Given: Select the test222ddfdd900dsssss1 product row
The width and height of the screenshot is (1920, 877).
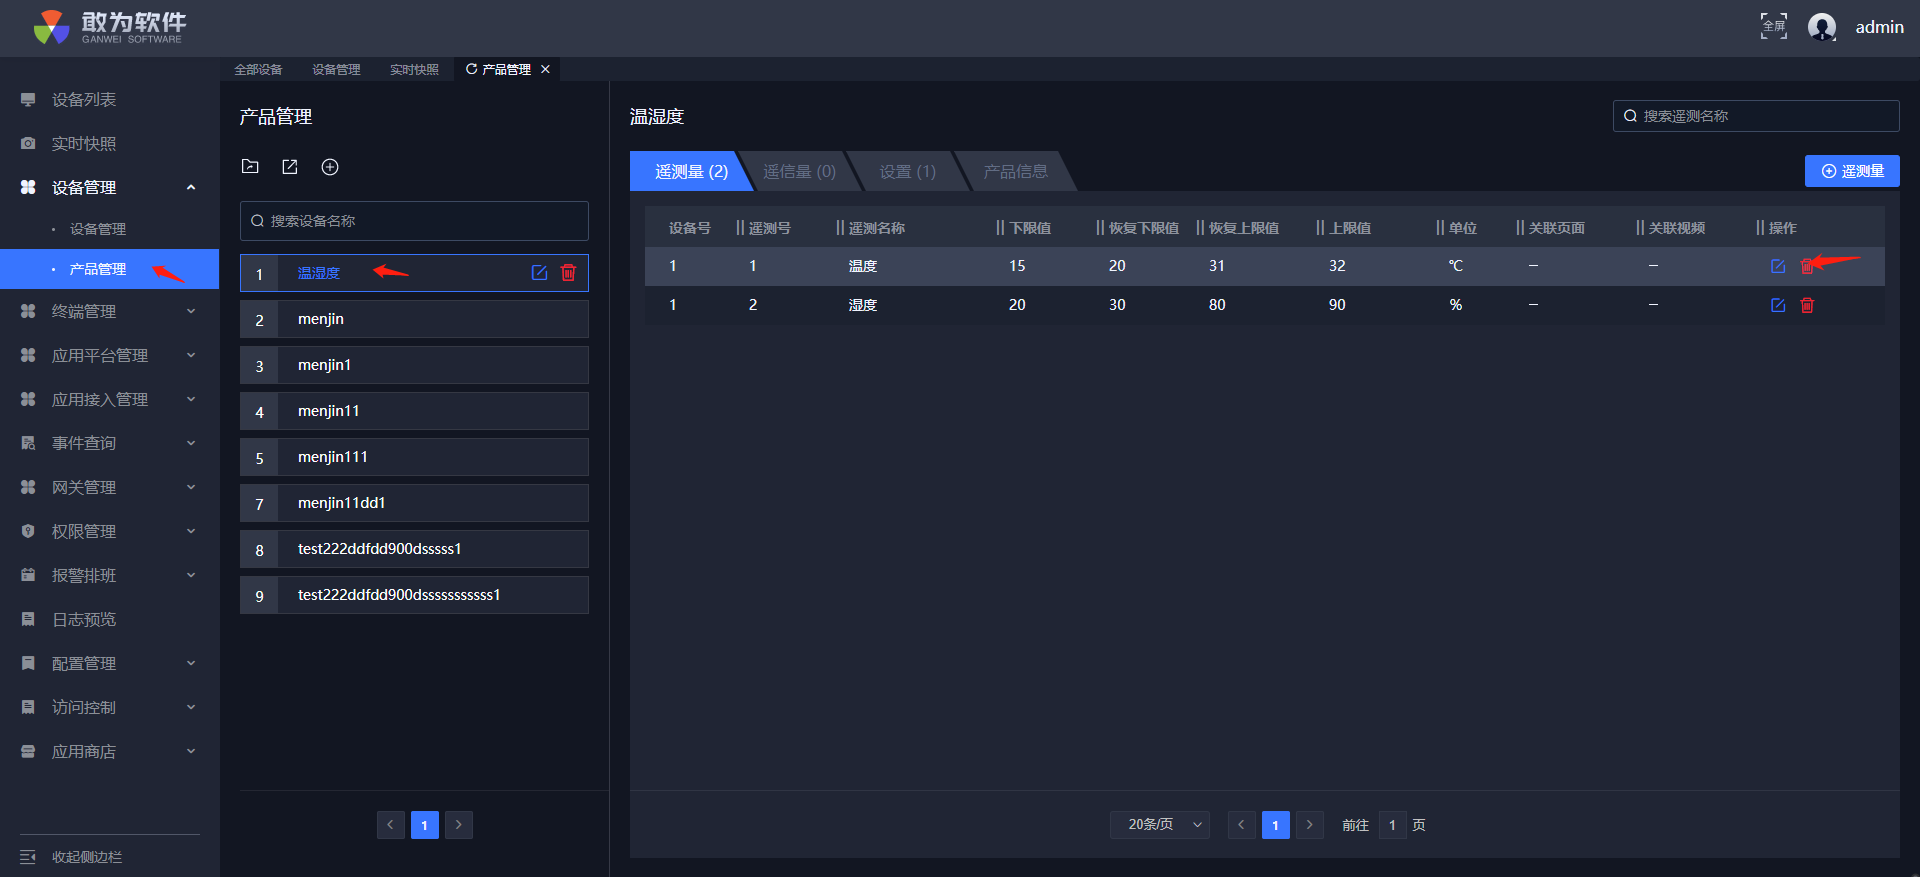Looking at the screenshot, I should click(414, 549).
